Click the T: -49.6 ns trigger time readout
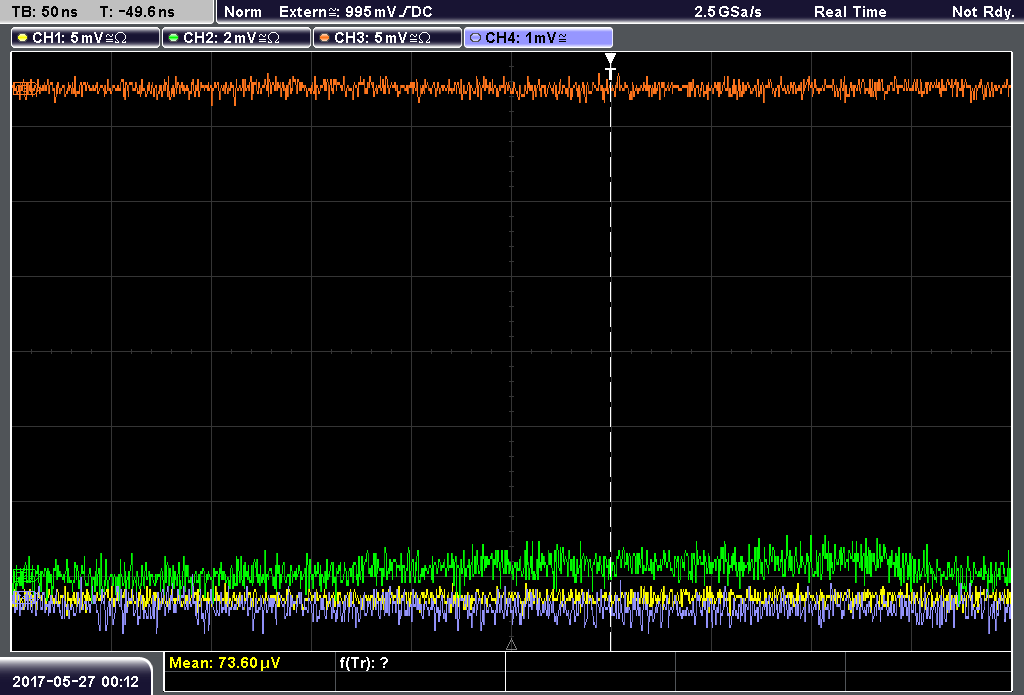 click(137, 12)
